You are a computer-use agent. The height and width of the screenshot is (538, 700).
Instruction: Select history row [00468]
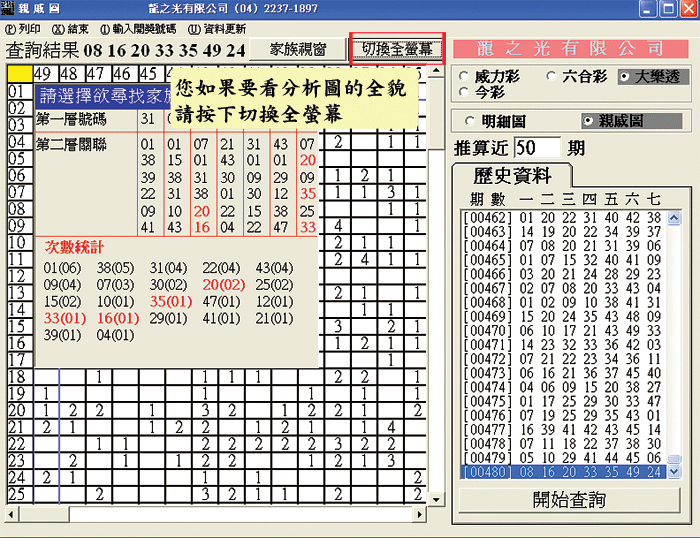click(563, 303)
